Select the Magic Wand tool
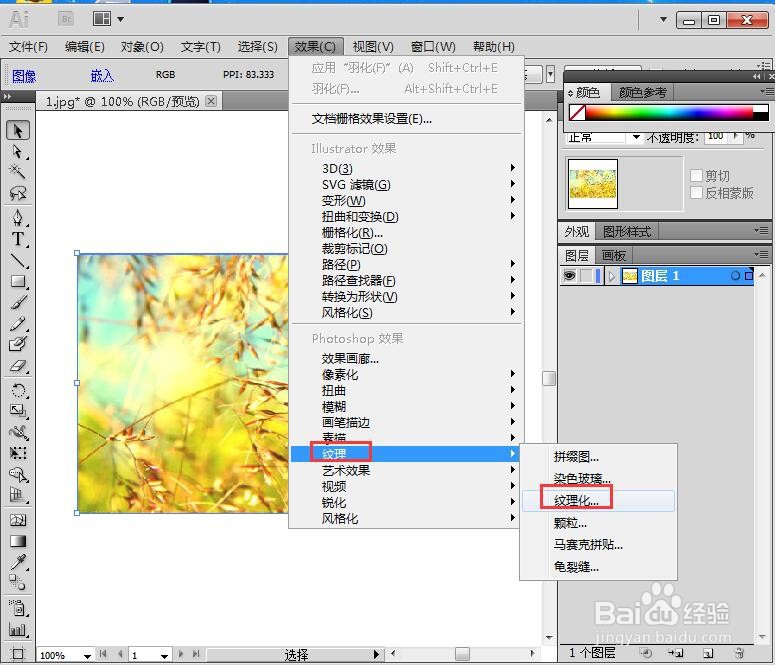Screen dimensions: 775x665 (x=18, y=172)
